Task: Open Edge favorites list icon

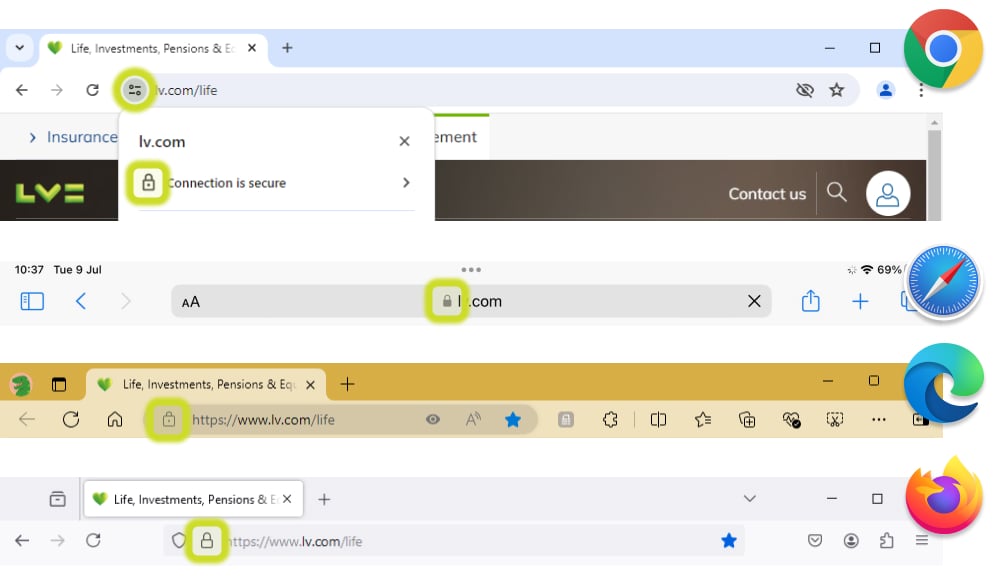Action: coord(702,419)
